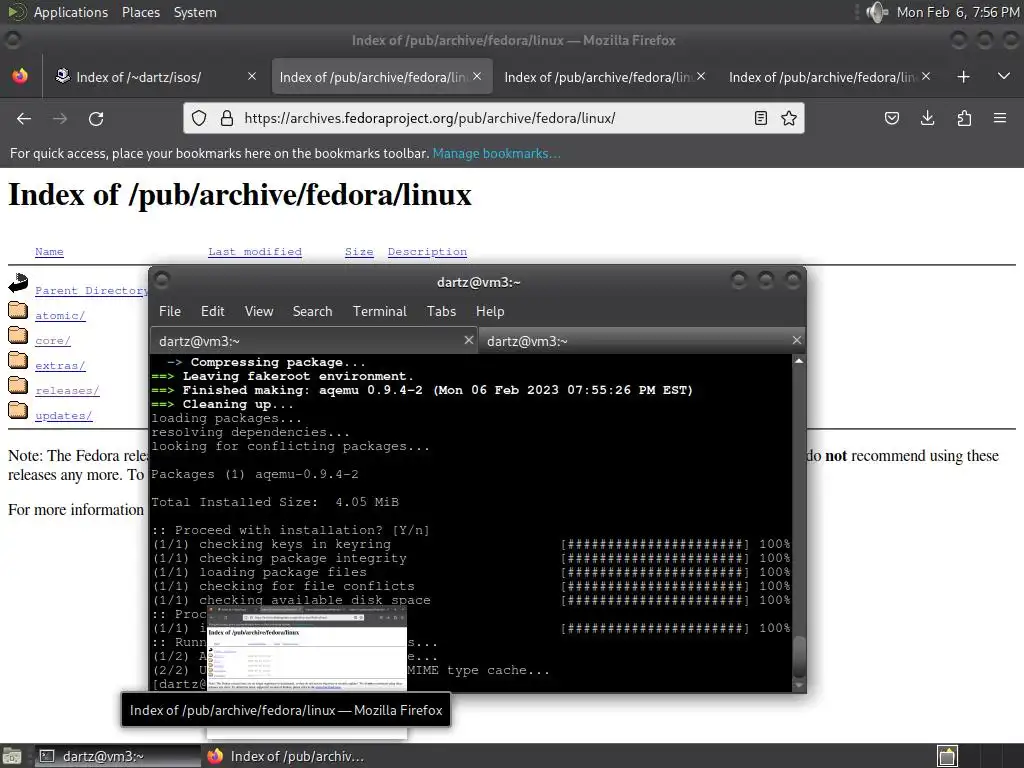Go back with Firefox back arrow
Image resolution: width=1024 pixels, height=768 pixels.
click(24, 118)
